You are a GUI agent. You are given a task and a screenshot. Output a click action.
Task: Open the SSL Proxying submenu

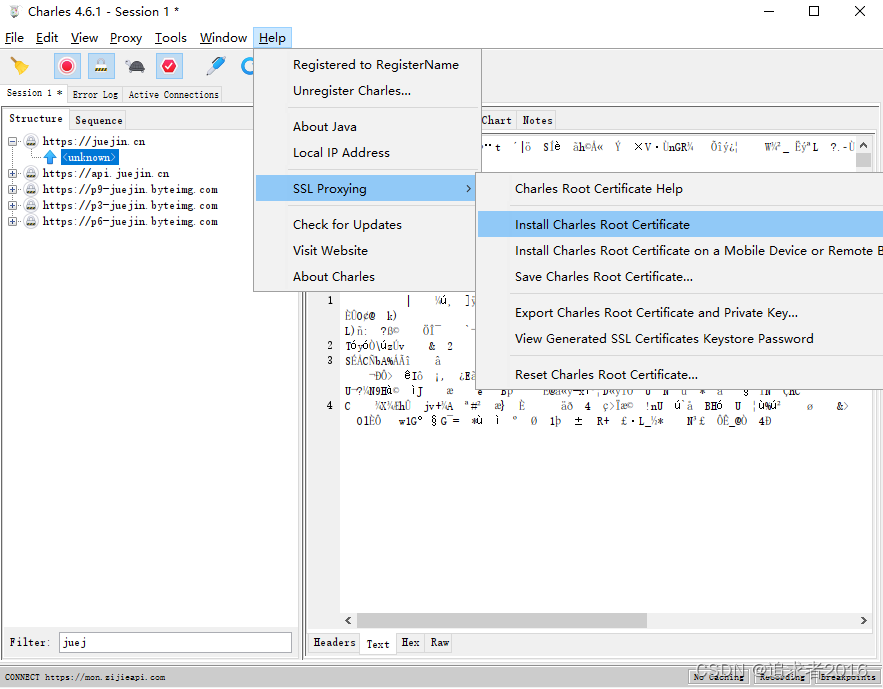(366, 189)
